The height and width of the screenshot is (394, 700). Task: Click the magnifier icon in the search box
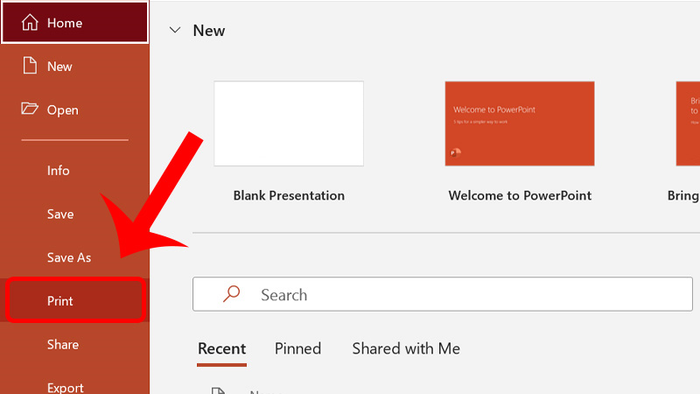pos(231,294)
